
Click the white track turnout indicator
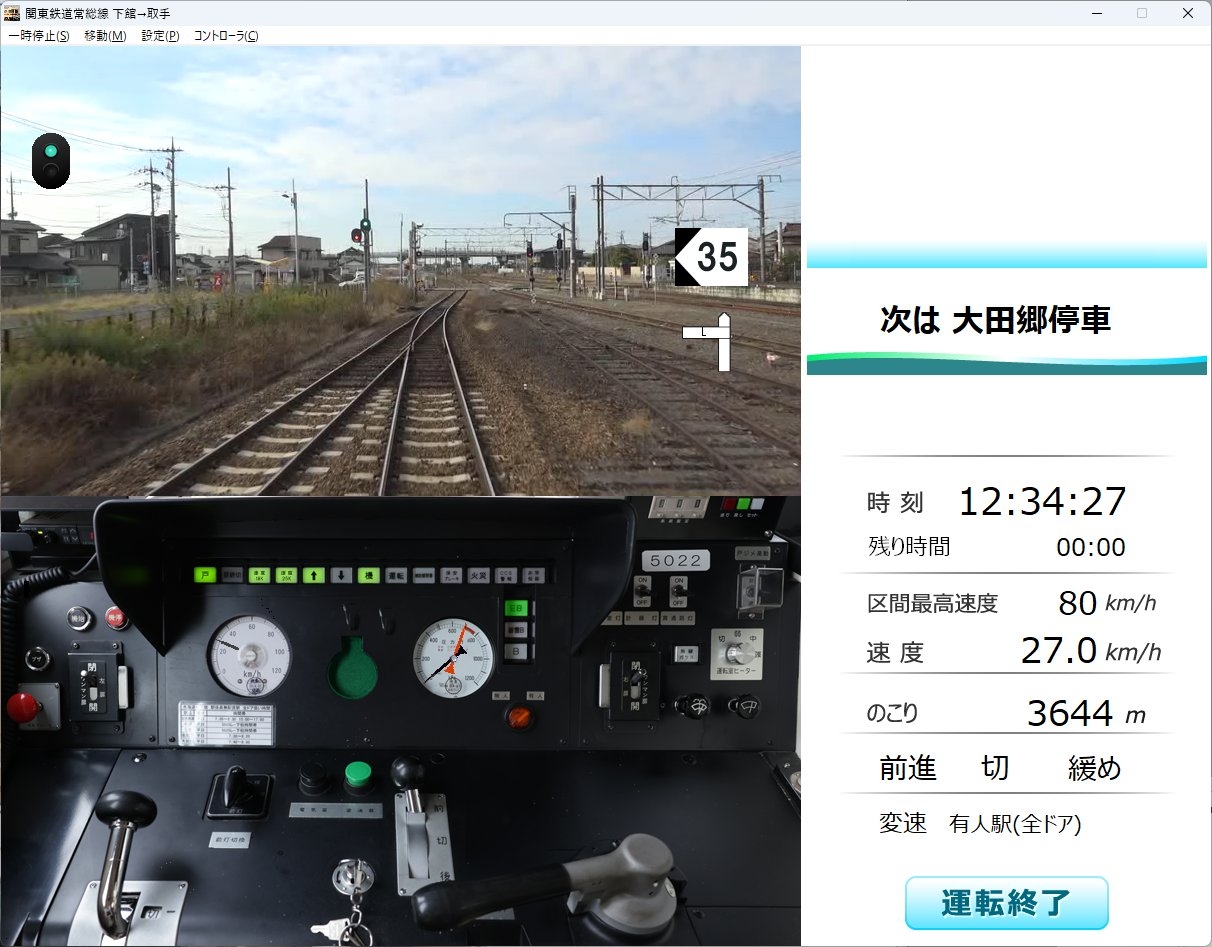[x=709, y=341]
